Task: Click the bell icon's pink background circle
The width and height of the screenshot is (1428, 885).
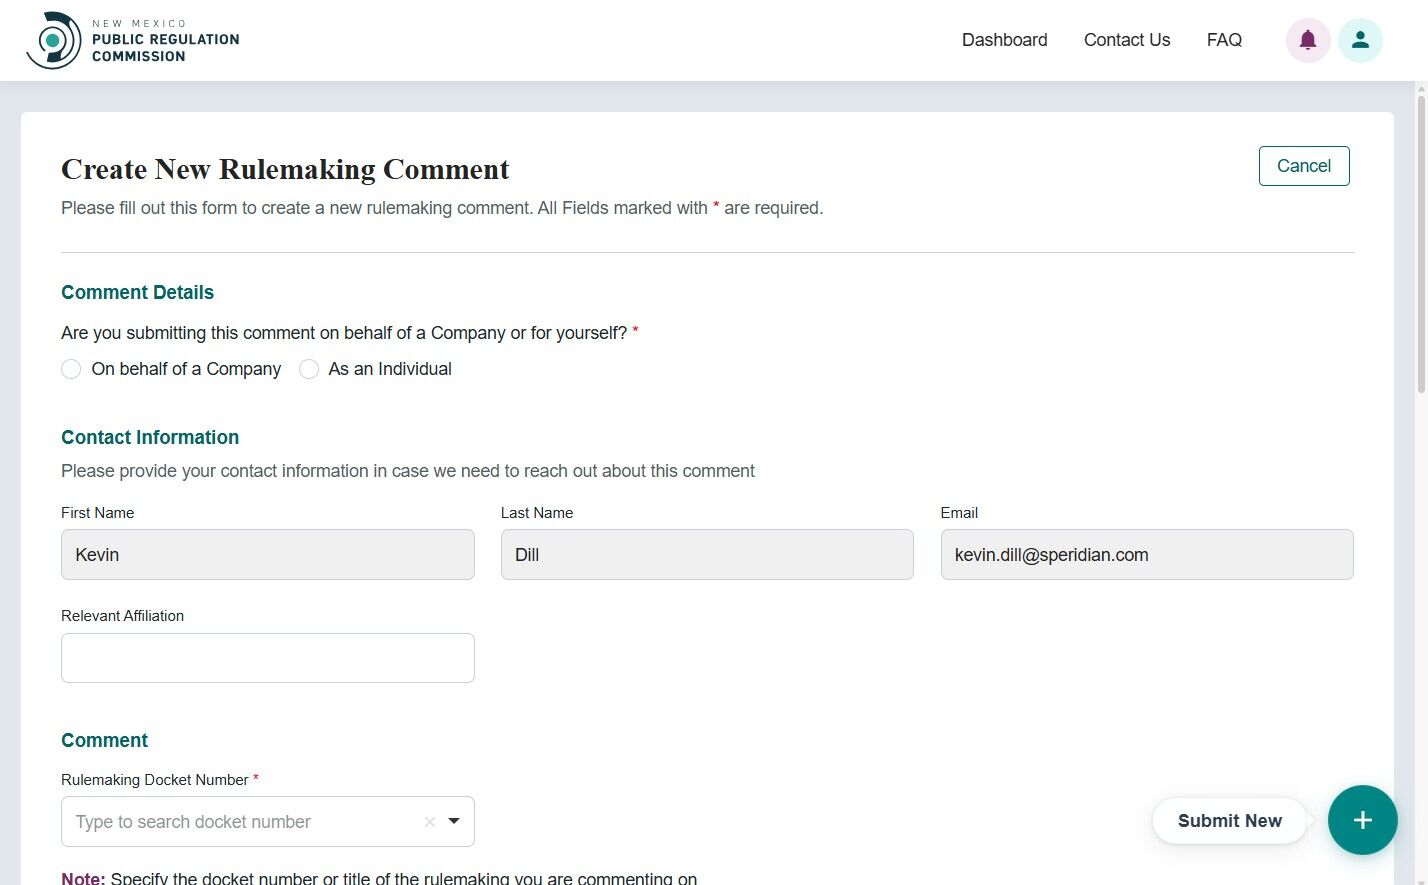Action: coord(1308,40)
